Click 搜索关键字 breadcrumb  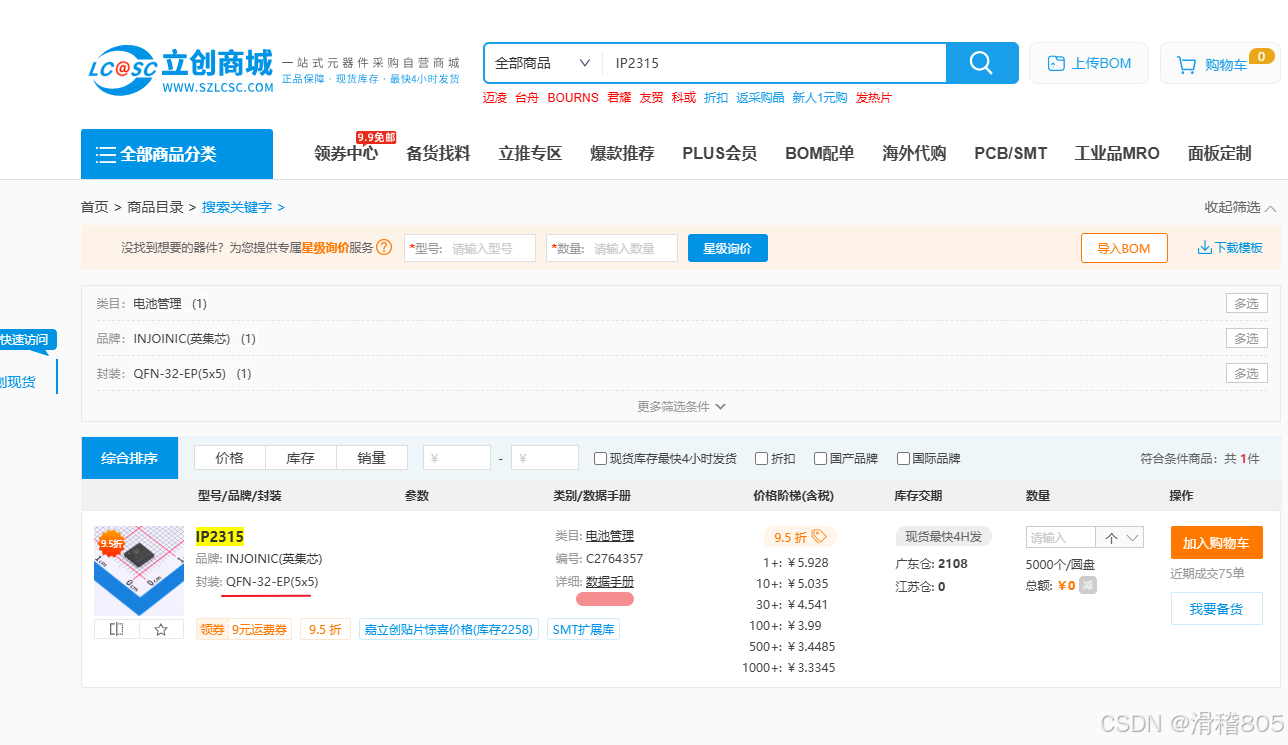pos(236,207)
